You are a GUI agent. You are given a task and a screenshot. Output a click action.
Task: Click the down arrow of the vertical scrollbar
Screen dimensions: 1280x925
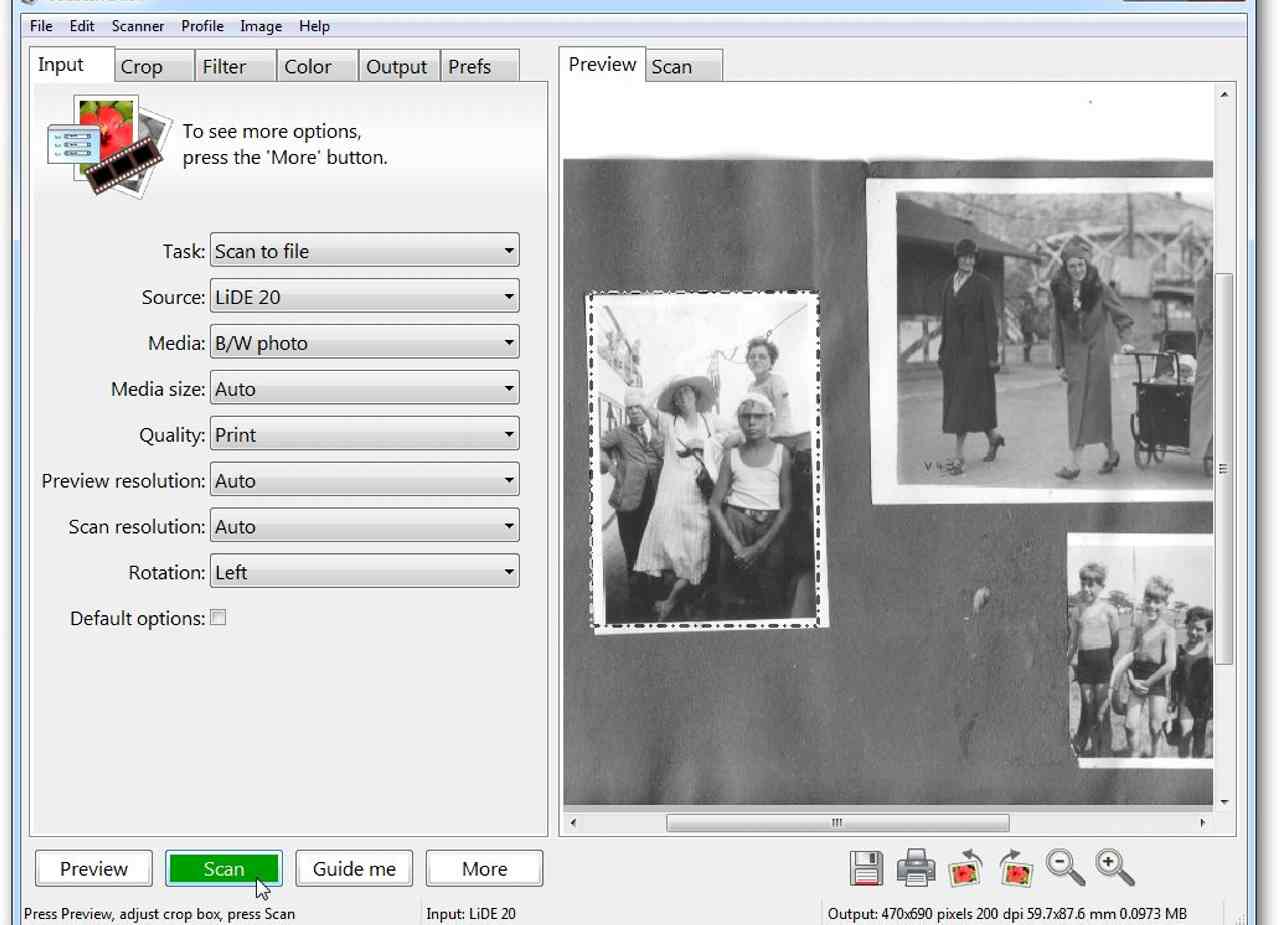[1224, 801]
